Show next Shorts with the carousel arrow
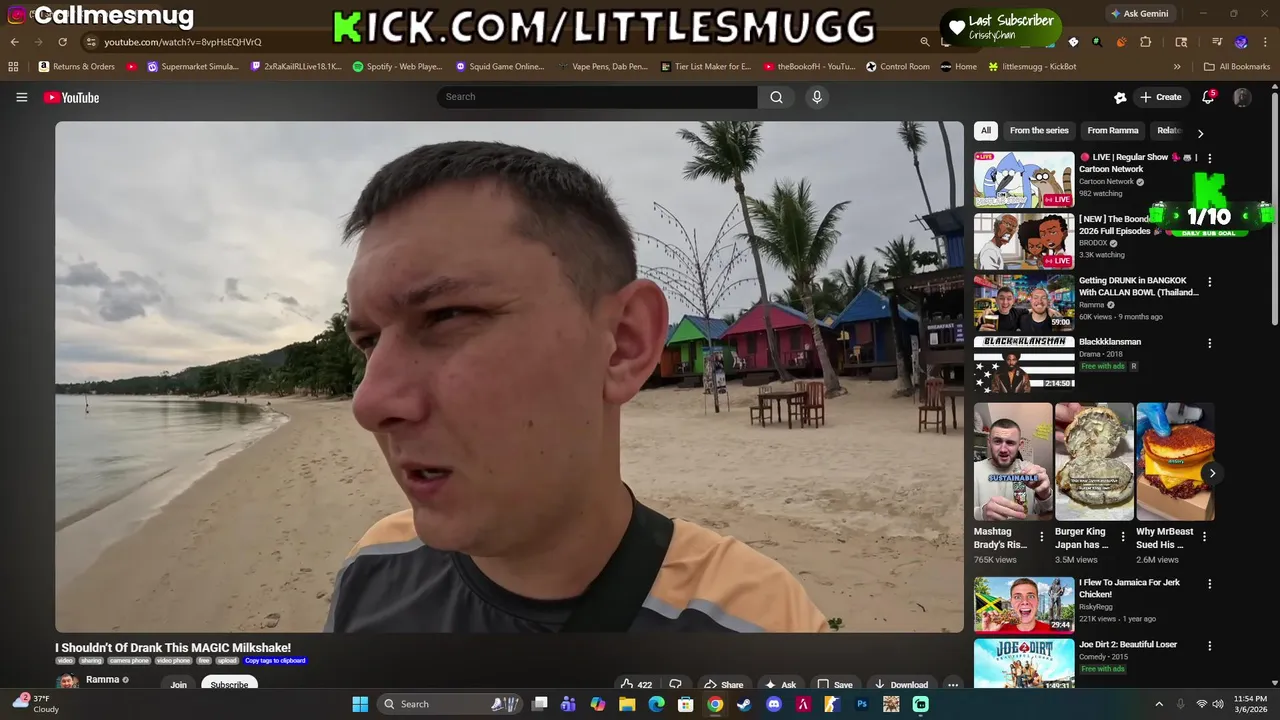The height and width of the screenshot is (720, 1280). (x=1212, y=473)
